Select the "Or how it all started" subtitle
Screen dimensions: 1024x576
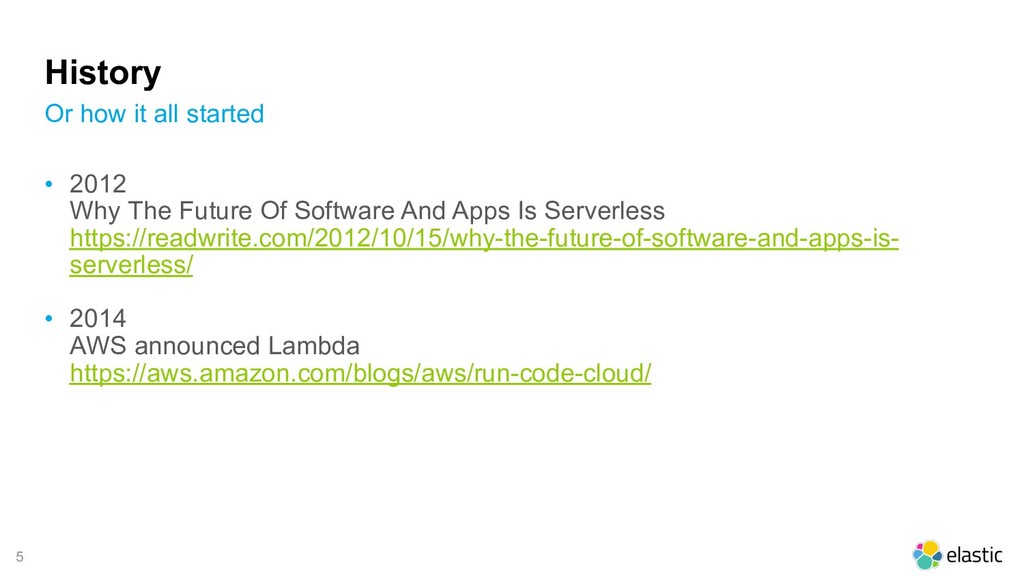tap(155, 114)
